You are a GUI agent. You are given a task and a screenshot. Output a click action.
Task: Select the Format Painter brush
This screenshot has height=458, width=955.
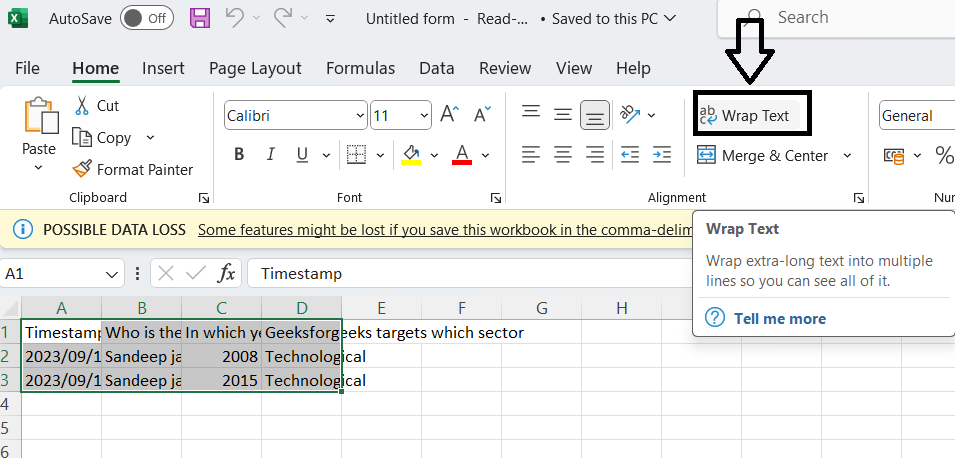[133, 169]
